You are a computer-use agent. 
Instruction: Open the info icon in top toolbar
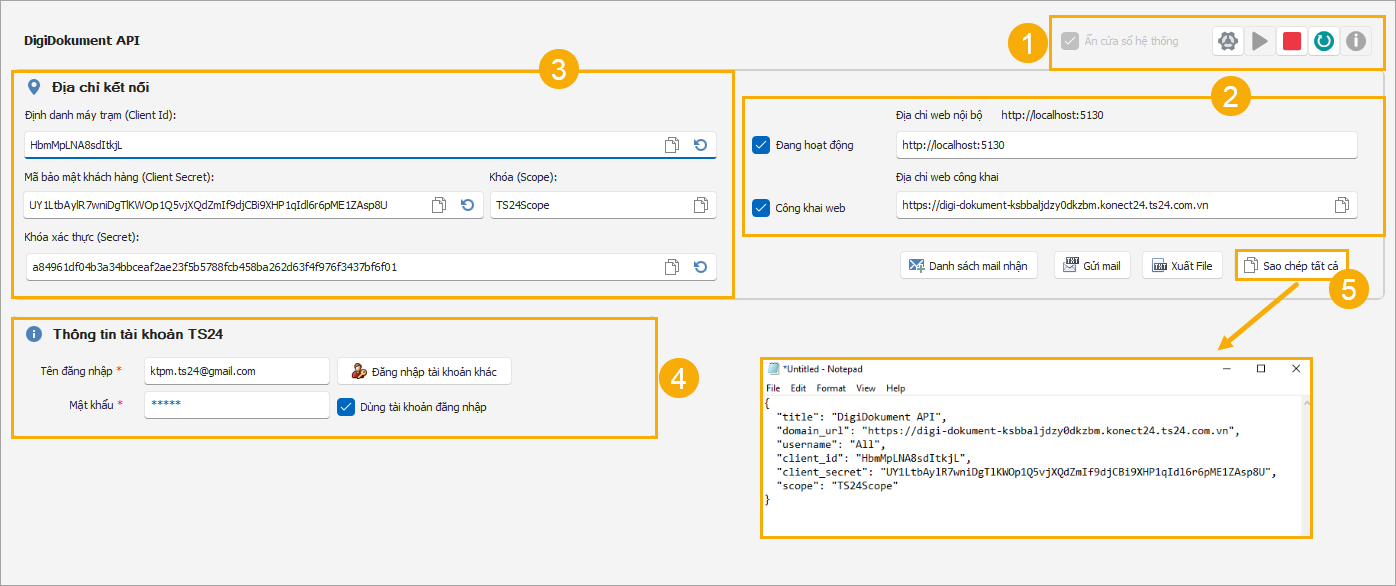pos(1356,41)
